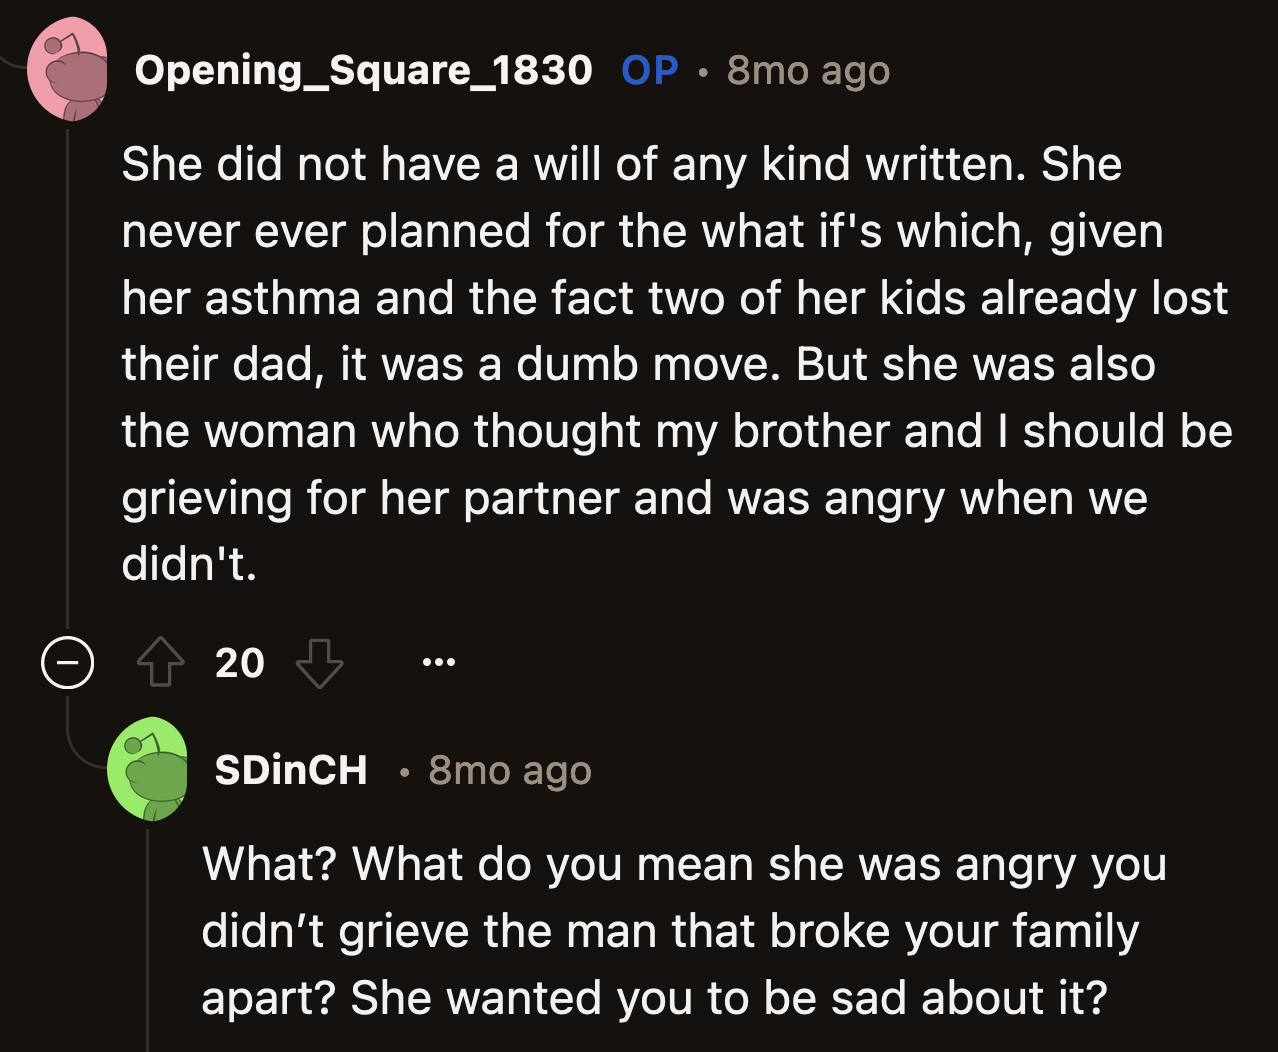The height and width of the screenshot is (1052, 1278).
Task: Expand the three-dot options menu
Action: (438, 662)
